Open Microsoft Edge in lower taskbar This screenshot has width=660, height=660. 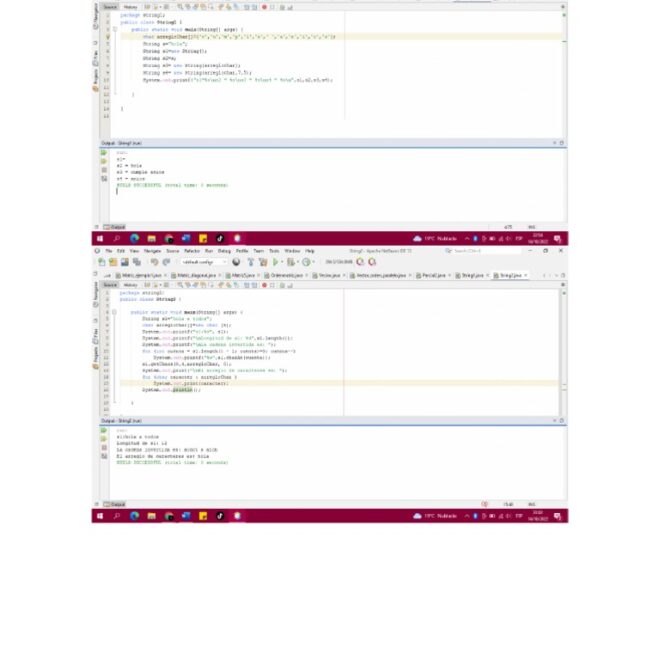(x=134, y=516)
